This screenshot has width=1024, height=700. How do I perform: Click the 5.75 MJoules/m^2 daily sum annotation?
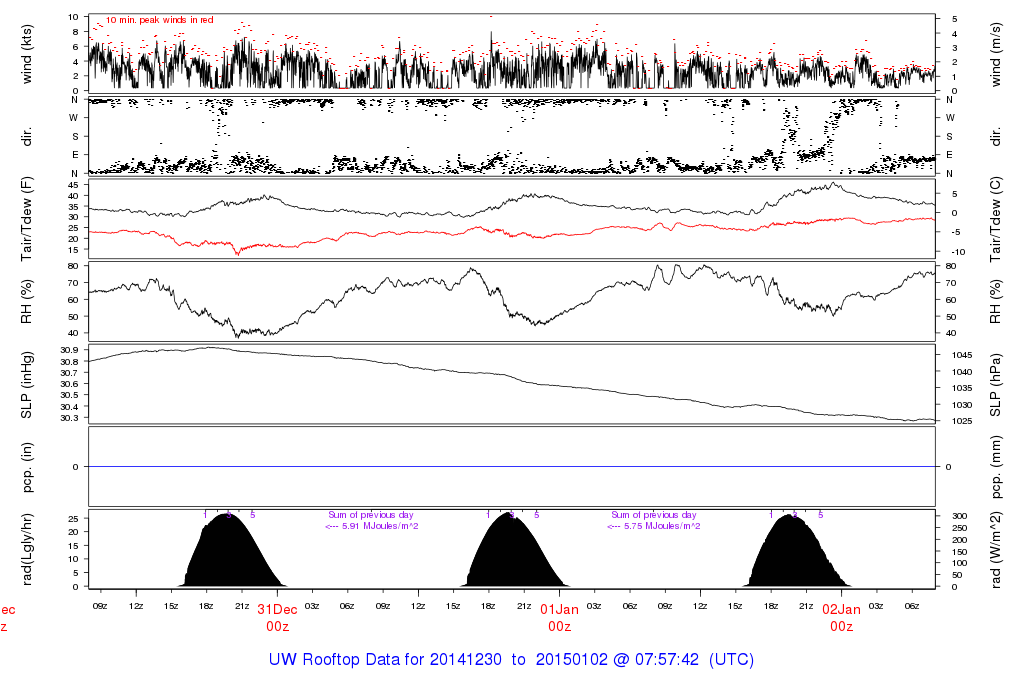pyautogui.click(x=654, y=525)
